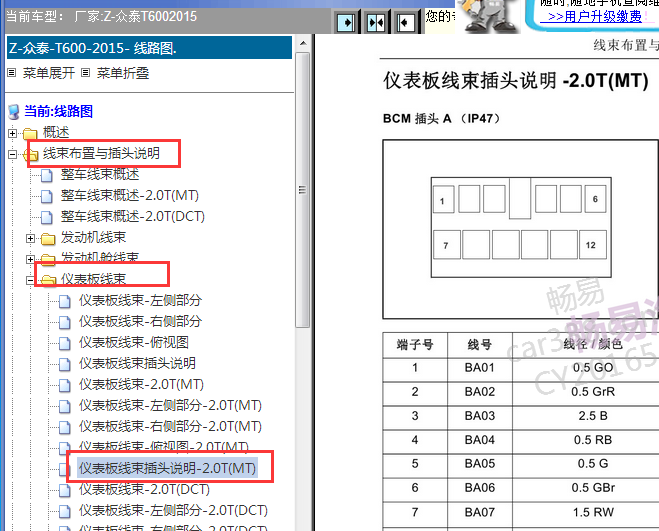Click the 端子号 column header
659x531 pixels.
pyautogui.click(x=415, y=345)
